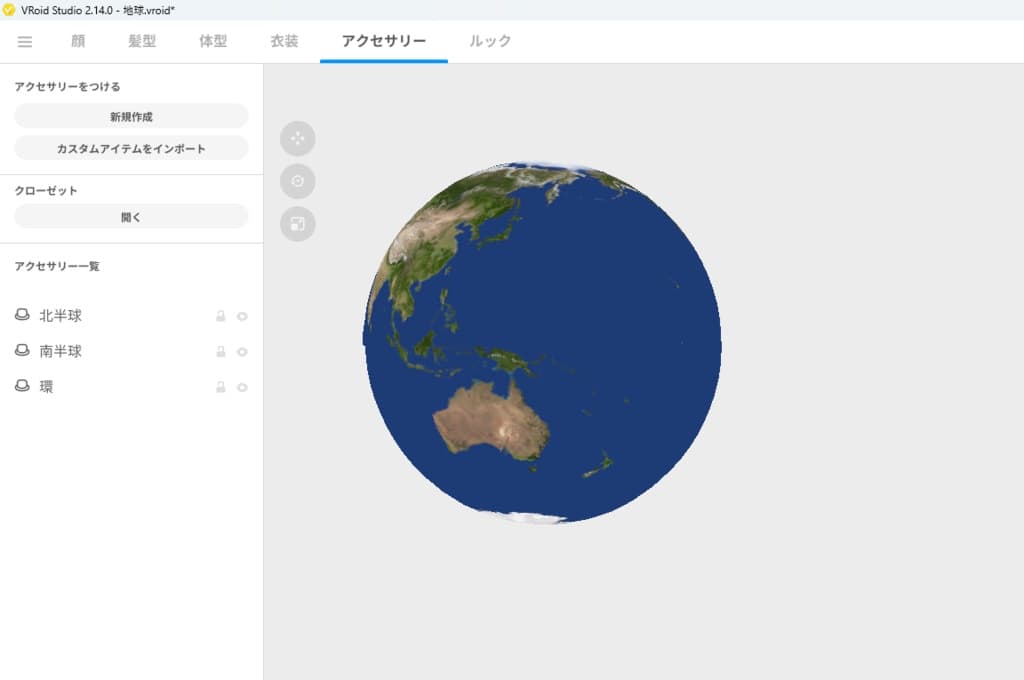
Task: Toggle visibility eye for 北半球
Action: 242,316
